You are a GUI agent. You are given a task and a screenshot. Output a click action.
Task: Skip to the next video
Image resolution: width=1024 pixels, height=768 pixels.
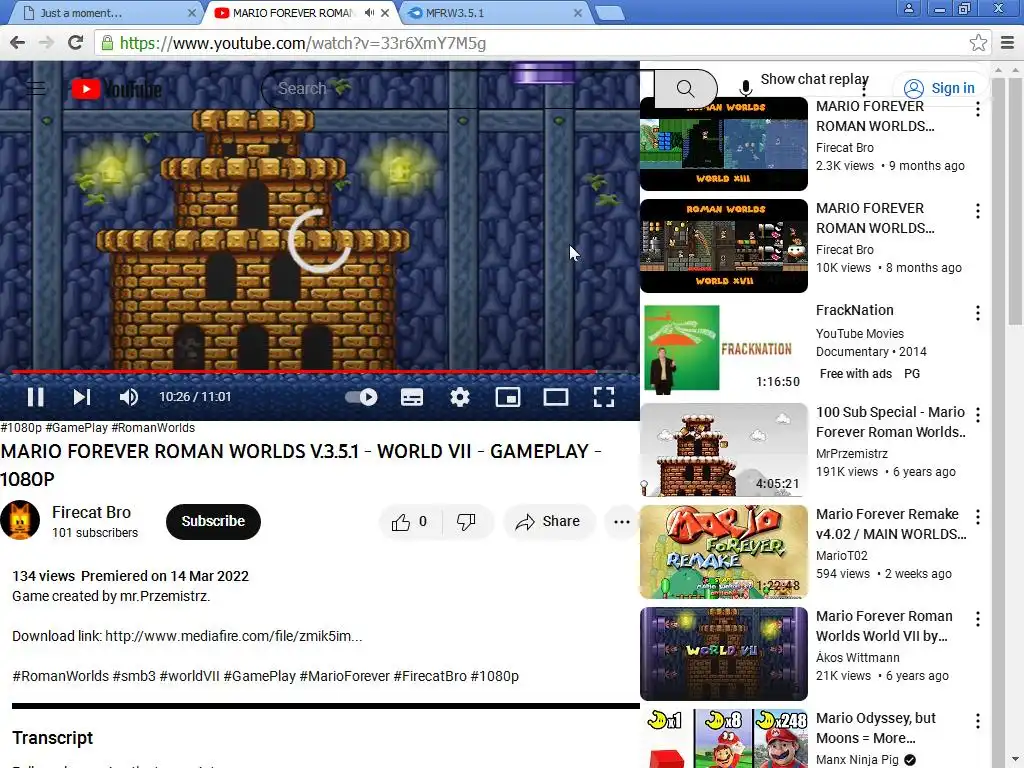[82, 397]
